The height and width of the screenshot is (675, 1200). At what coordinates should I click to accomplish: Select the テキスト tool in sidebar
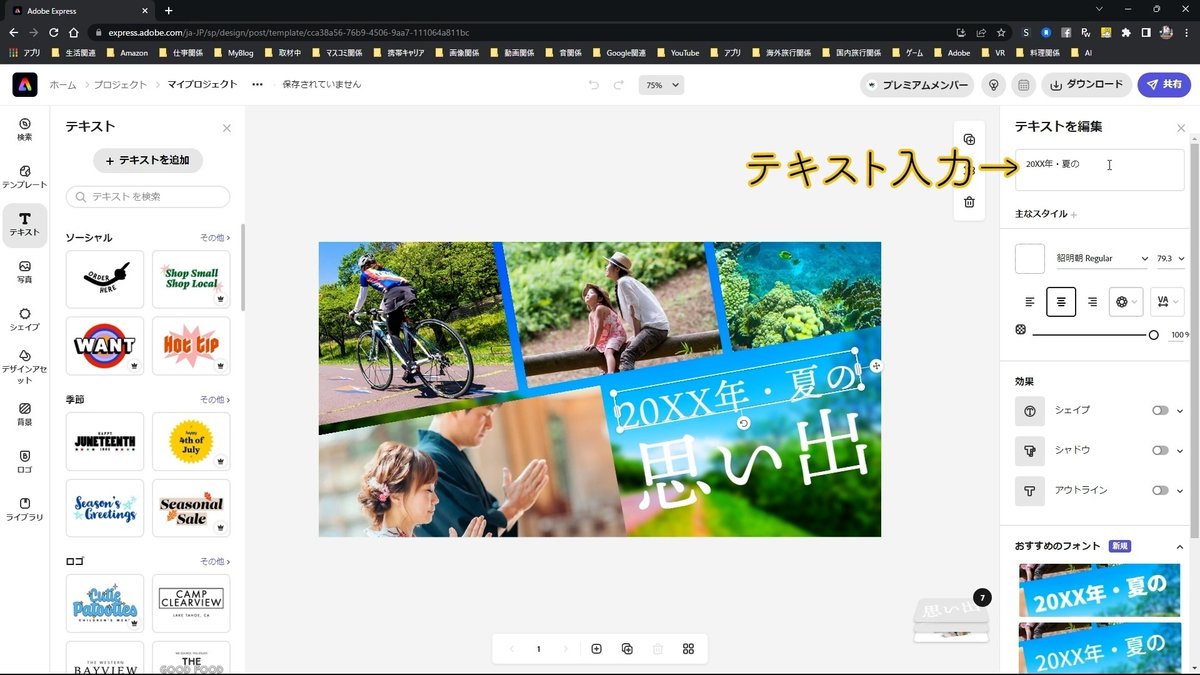point(25,224)
